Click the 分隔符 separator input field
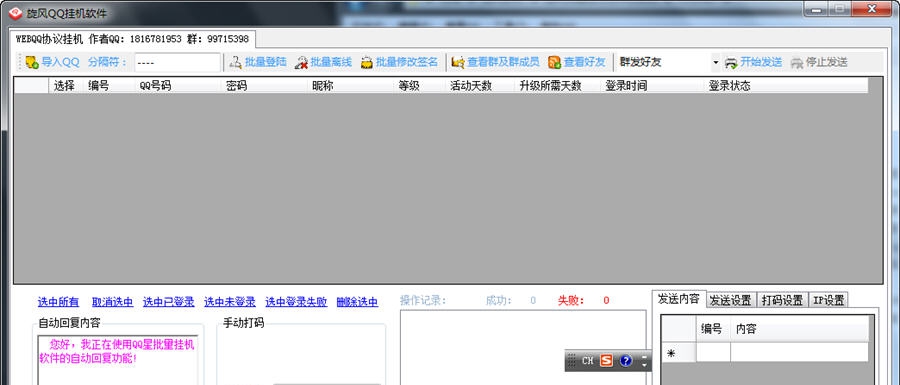900x385 pixels. 177,63
